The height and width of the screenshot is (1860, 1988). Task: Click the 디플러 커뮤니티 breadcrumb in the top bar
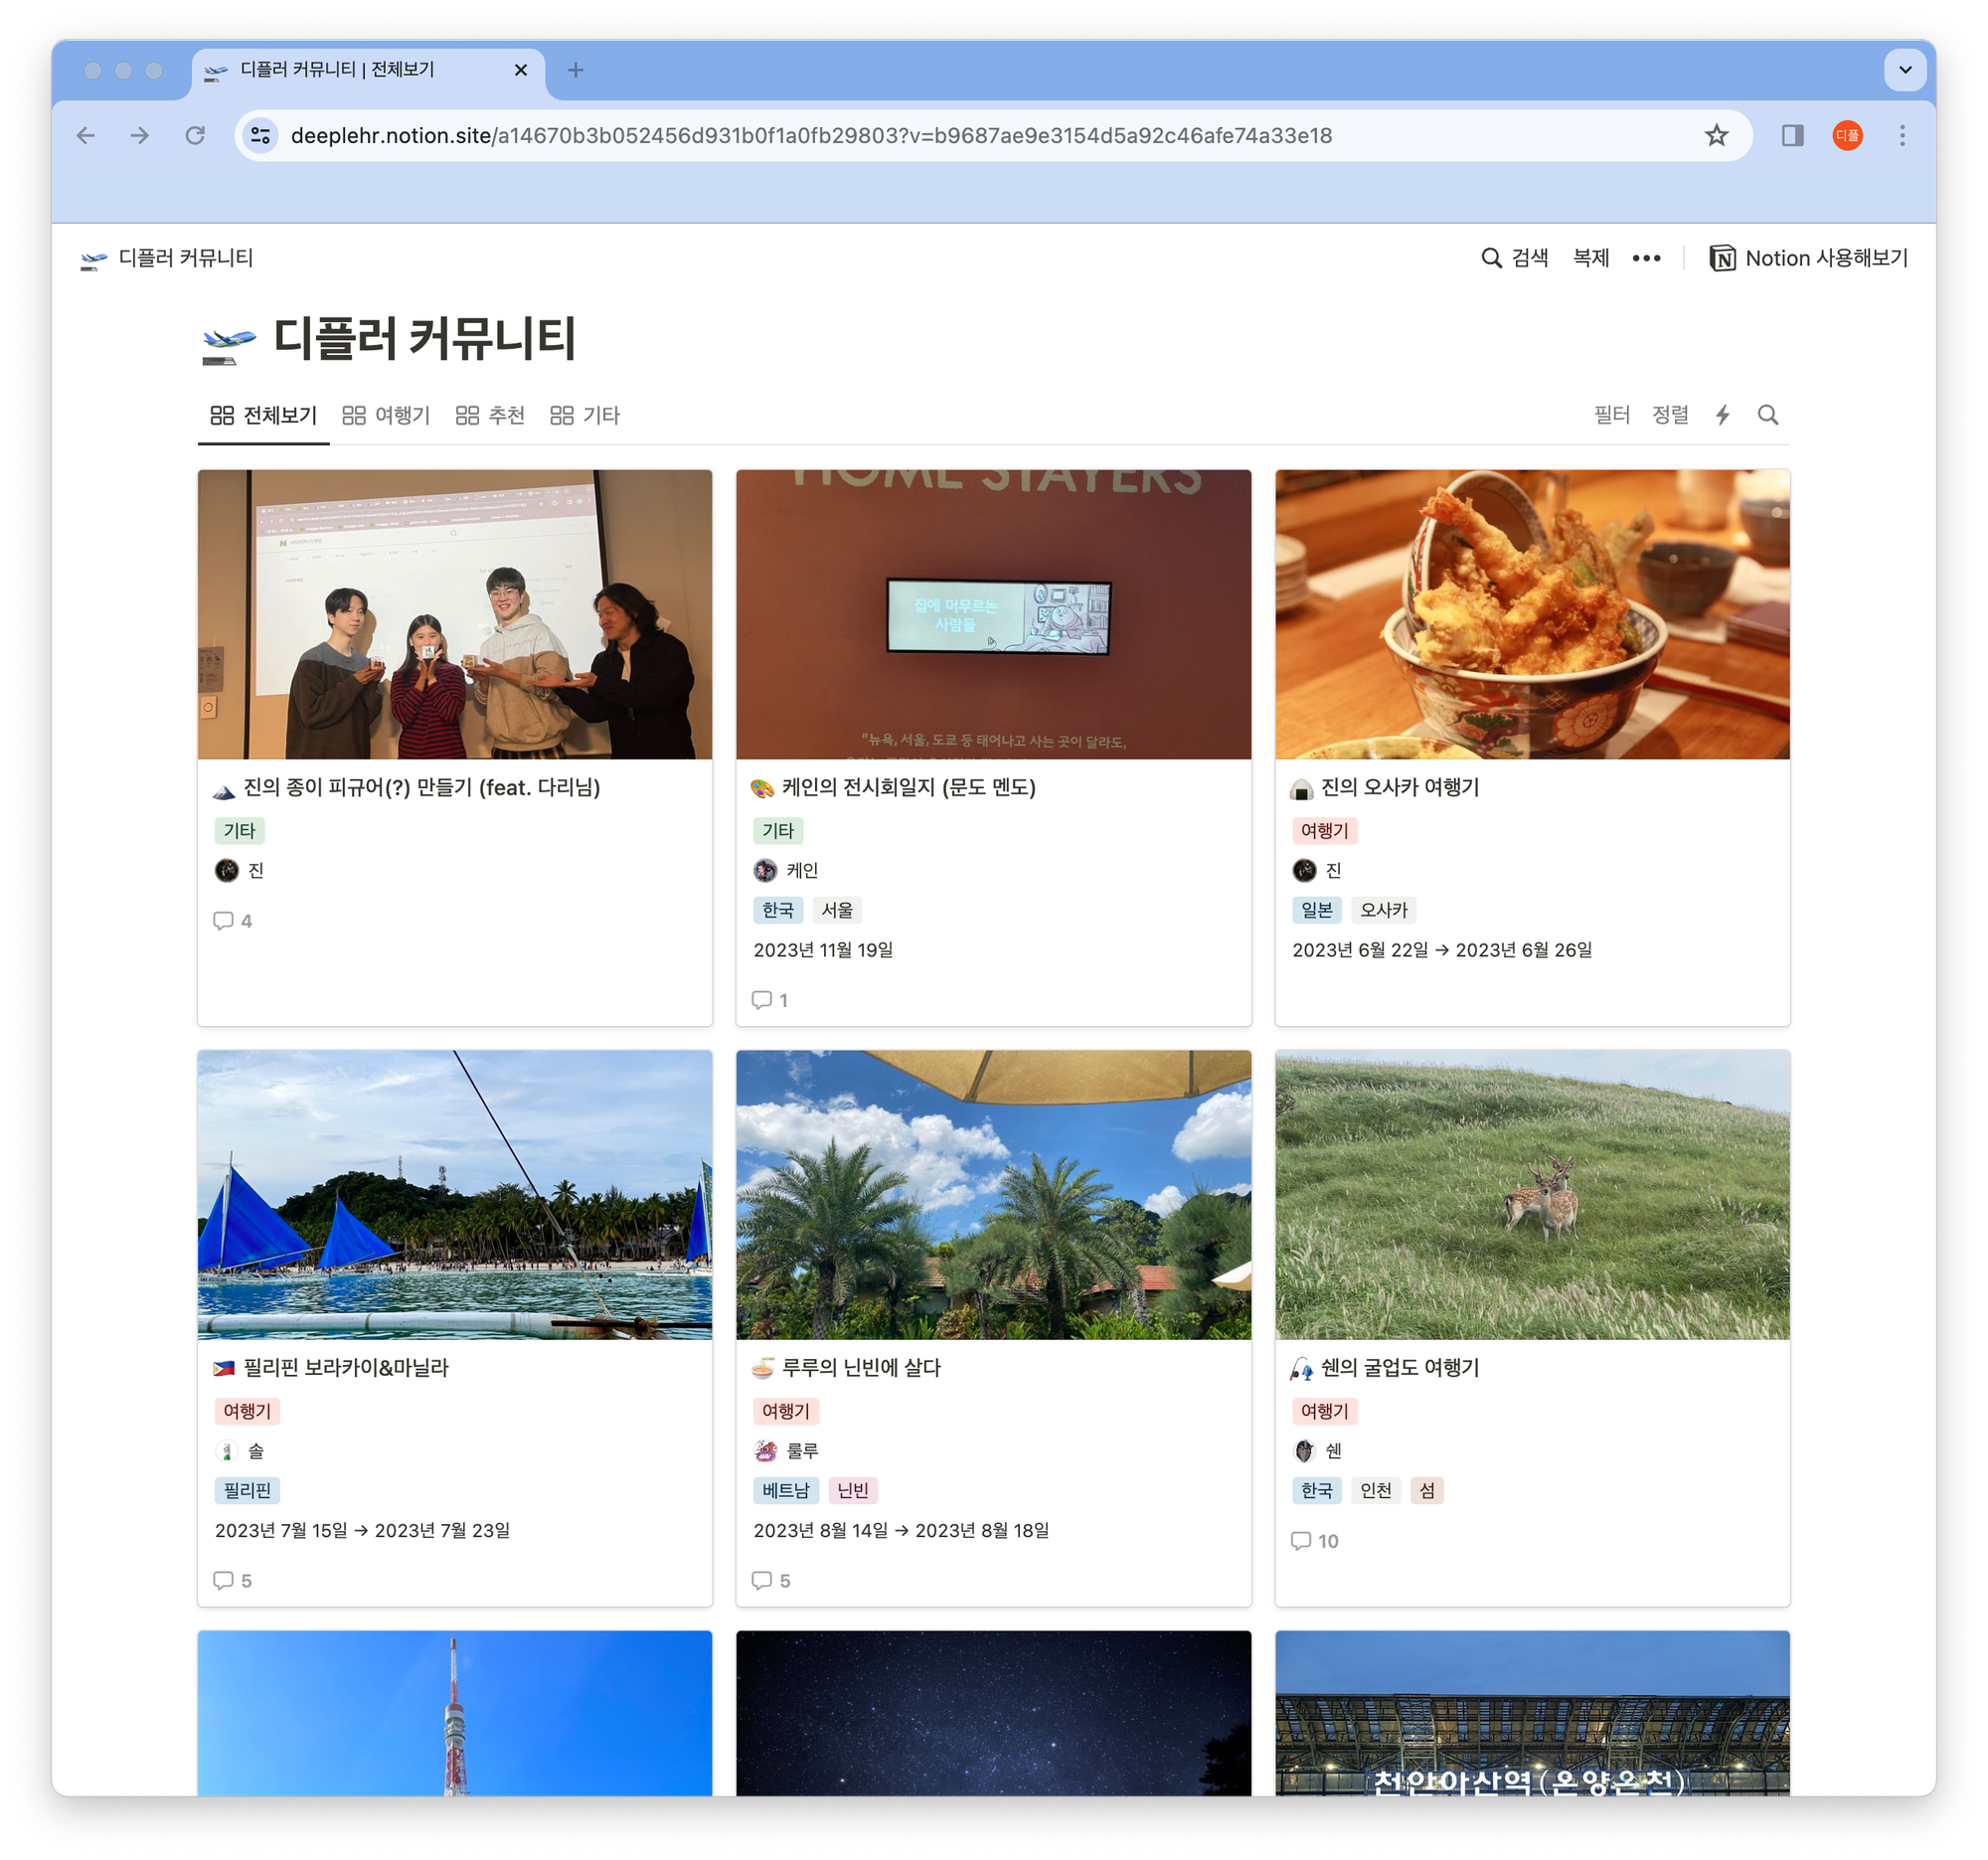point(167,258)
